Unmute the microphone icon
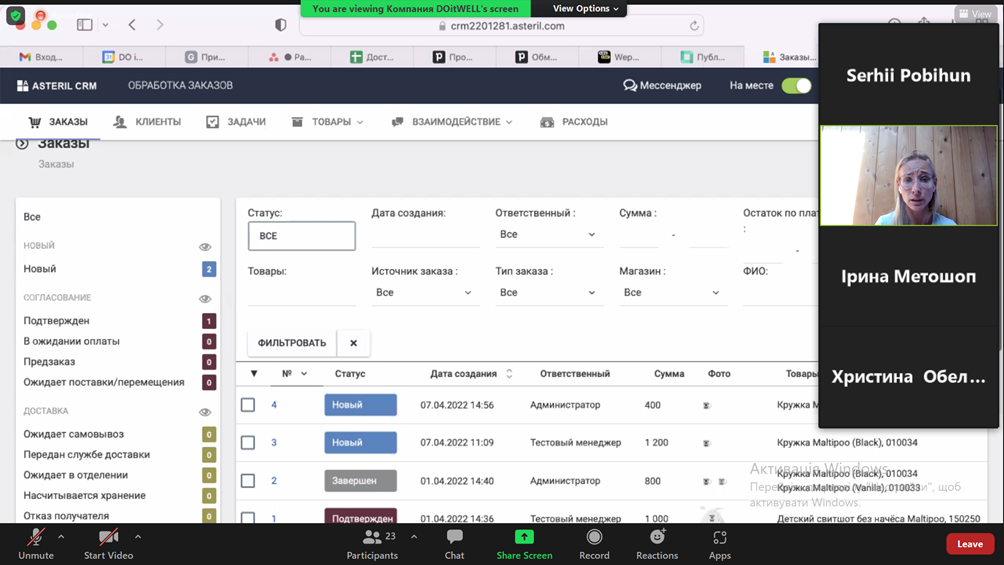 (36, 538)
